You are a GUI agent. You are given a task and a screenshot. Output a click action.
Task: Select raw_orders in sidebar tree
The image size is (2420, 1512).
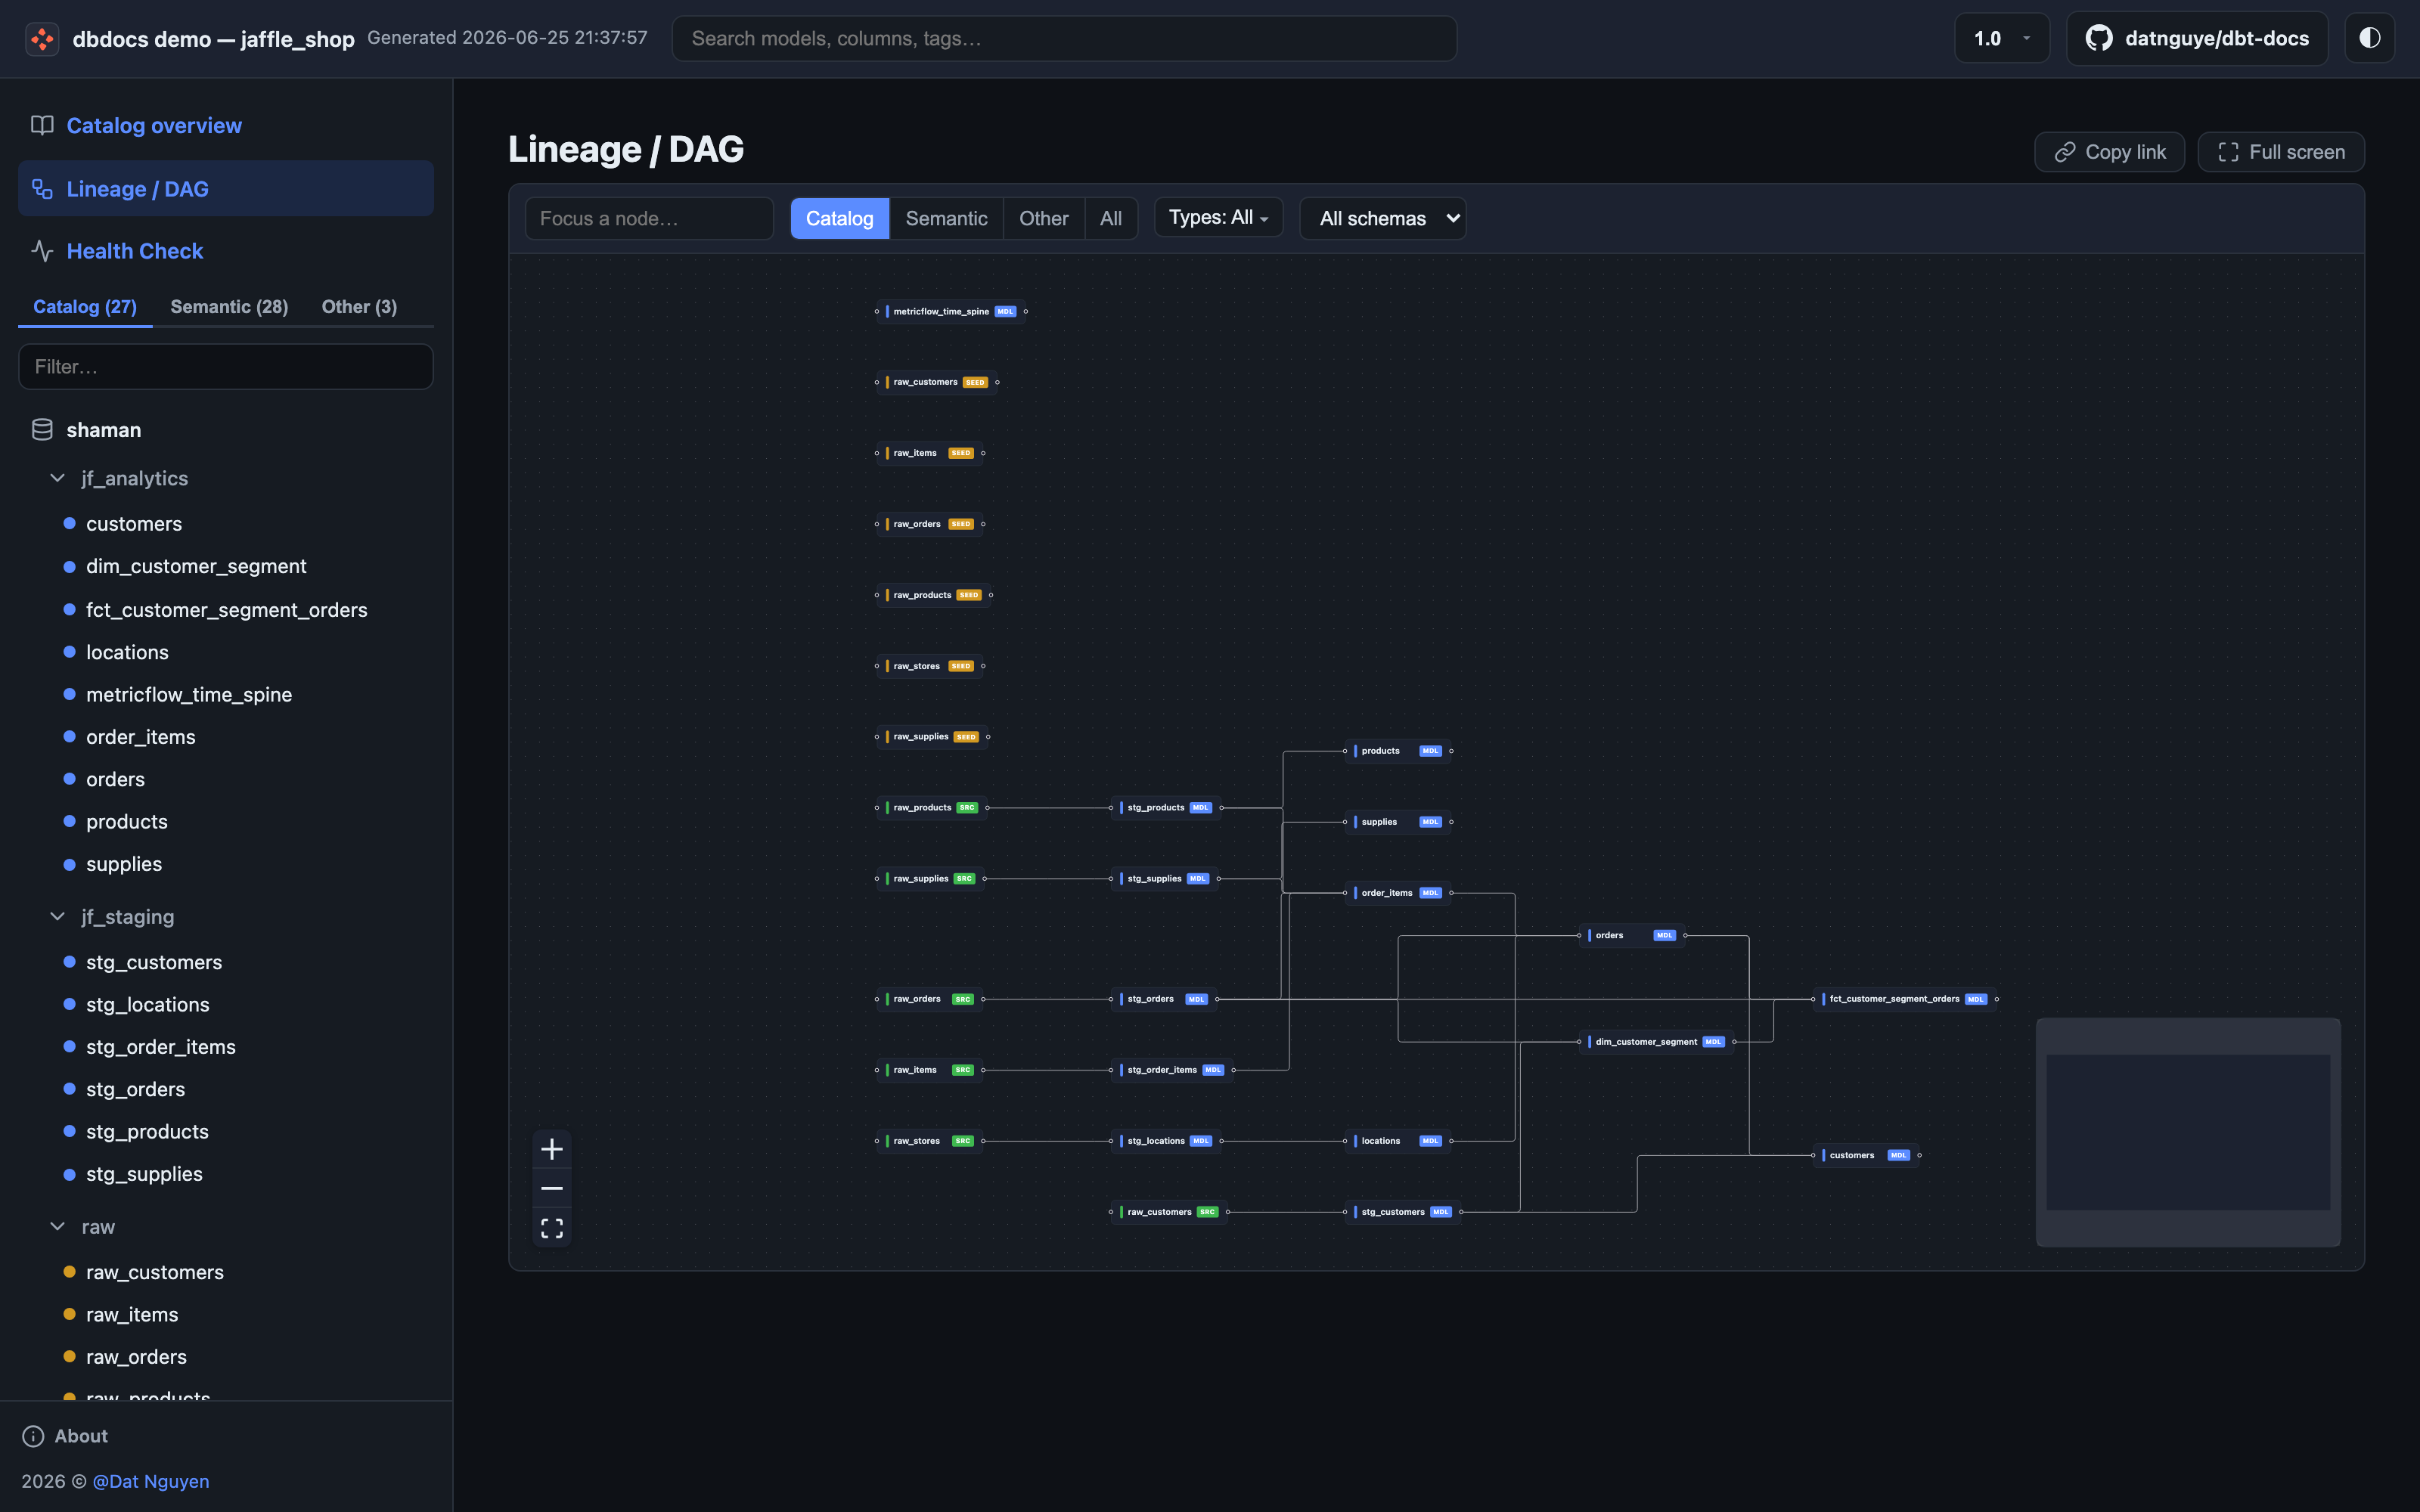coord(136,1357)
